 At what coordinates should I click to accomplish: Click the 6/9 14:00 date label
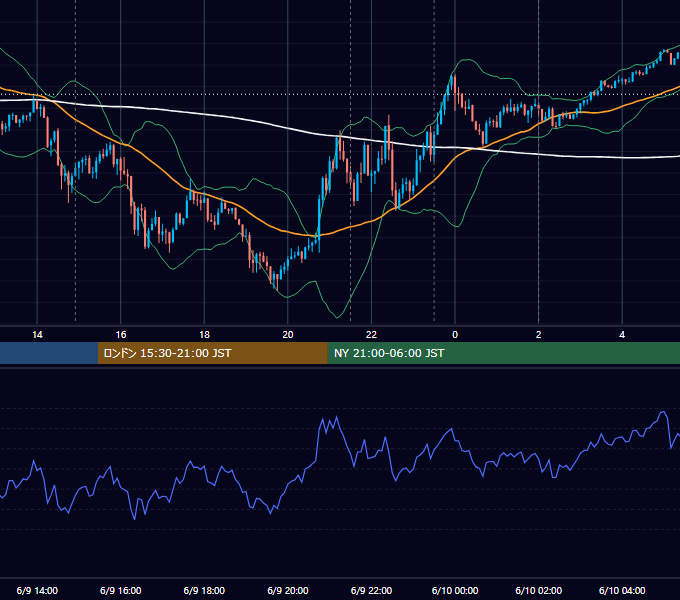click(x=37, y=590)
